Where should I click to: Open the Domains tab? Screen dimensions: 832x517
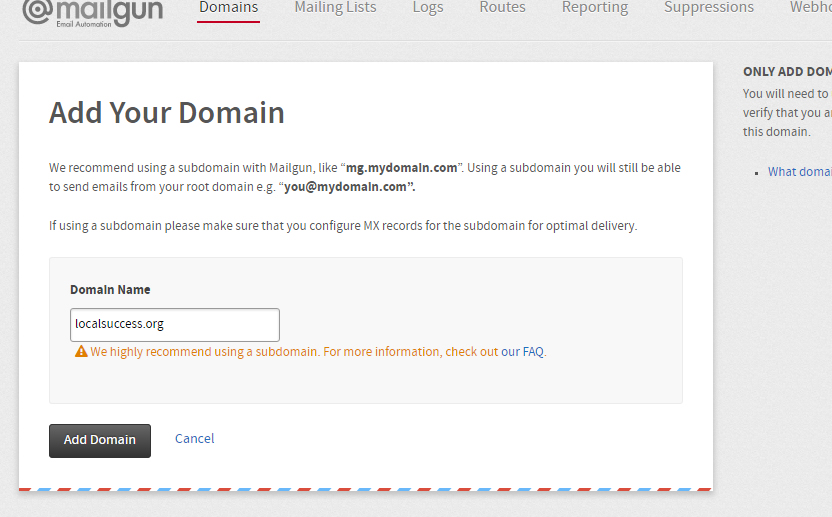[228, 8]
